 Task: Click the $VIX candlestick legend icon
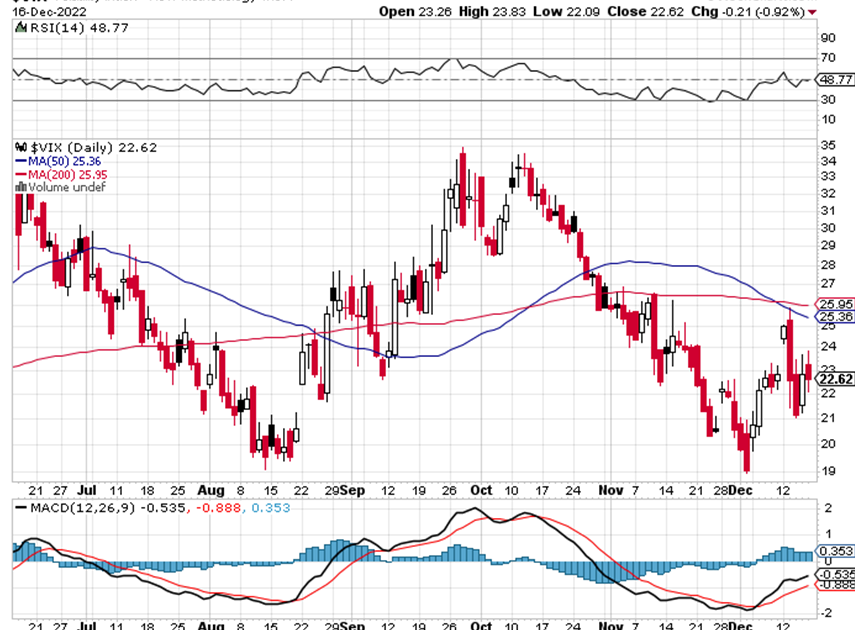17,147
